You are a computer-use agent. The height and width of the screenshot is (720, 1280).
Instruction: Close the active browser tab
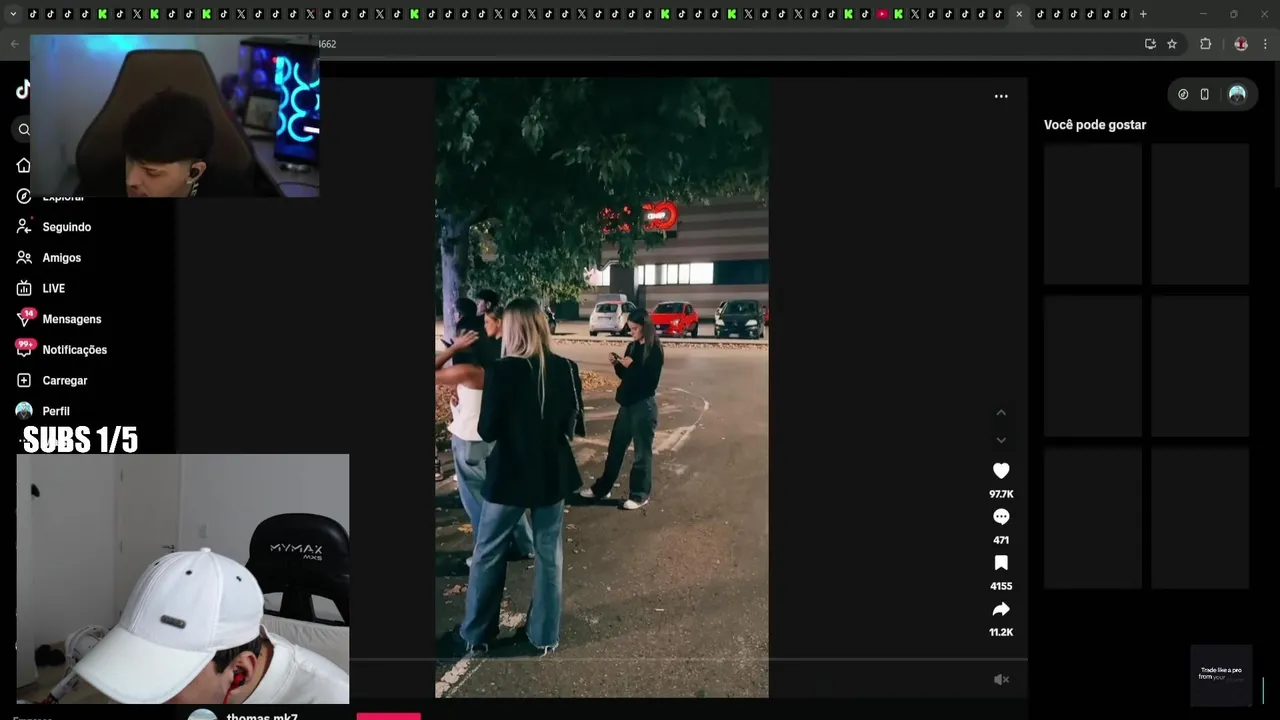click(x=1019, y=14)
